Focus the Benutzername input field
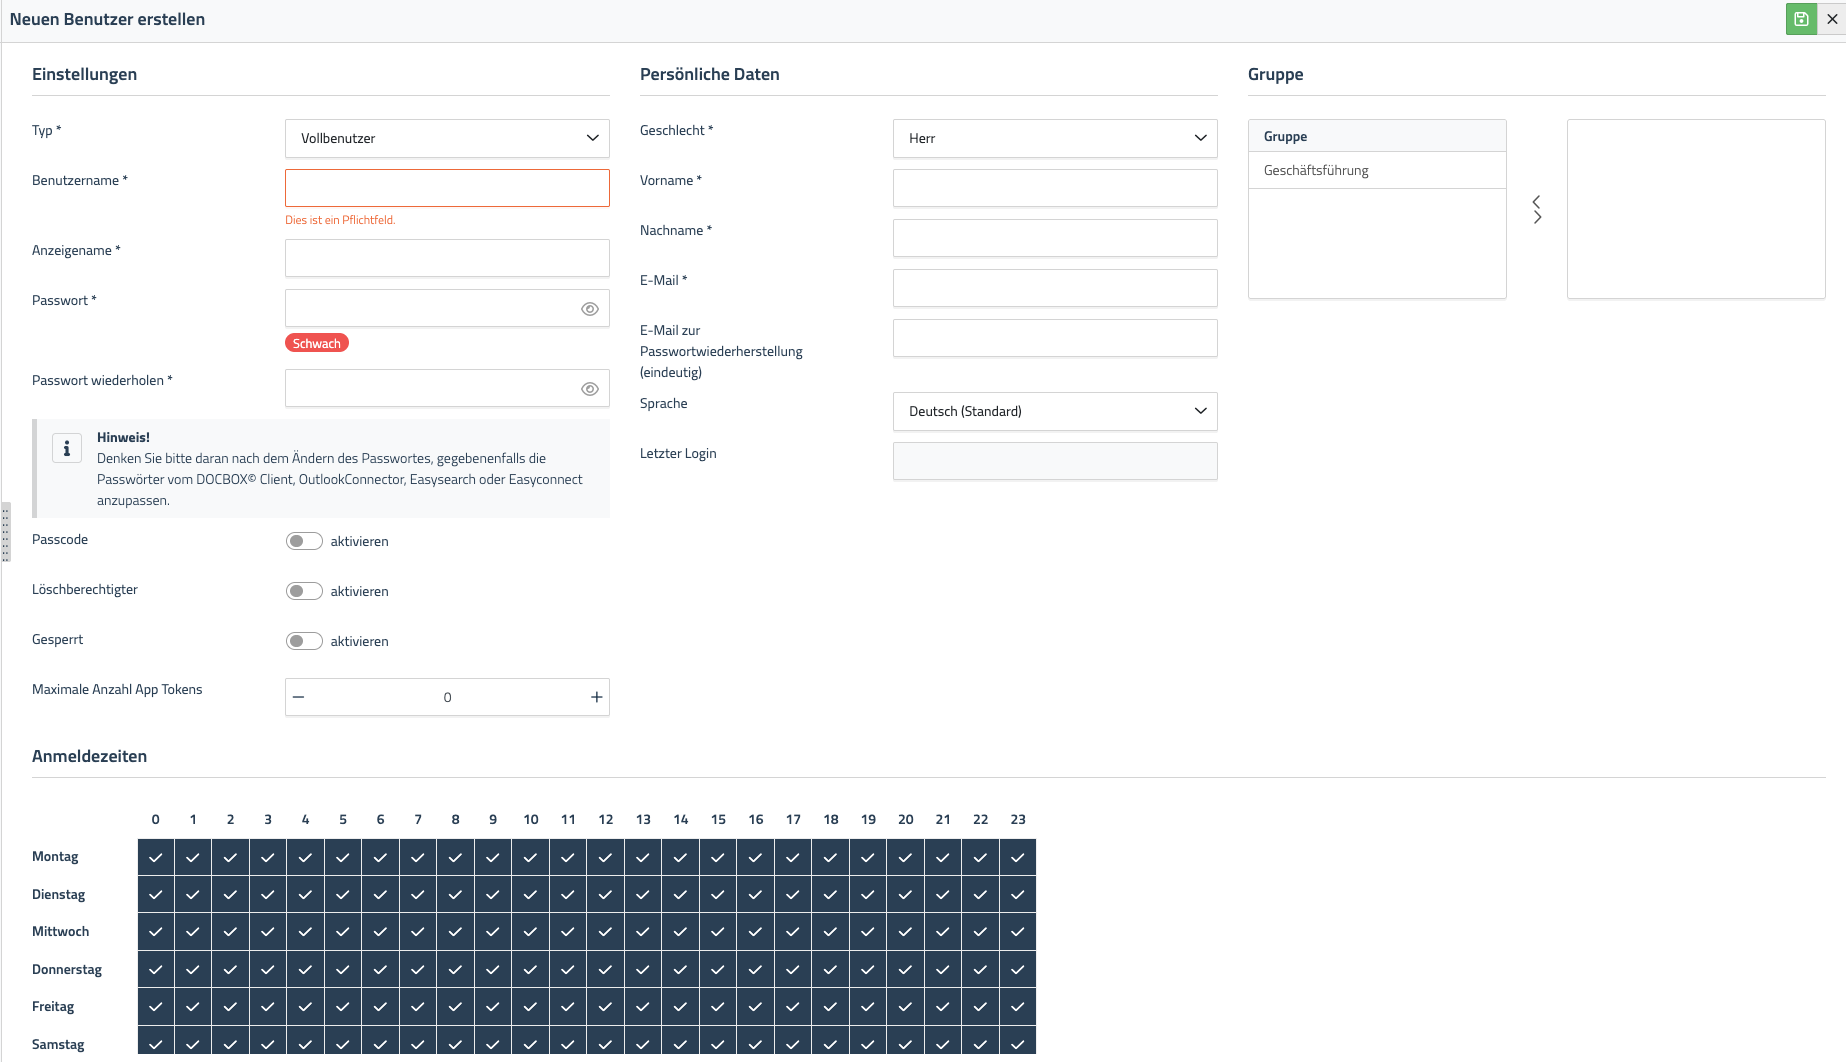This screenshot has height=1062, width=1846. pos(447,188)
